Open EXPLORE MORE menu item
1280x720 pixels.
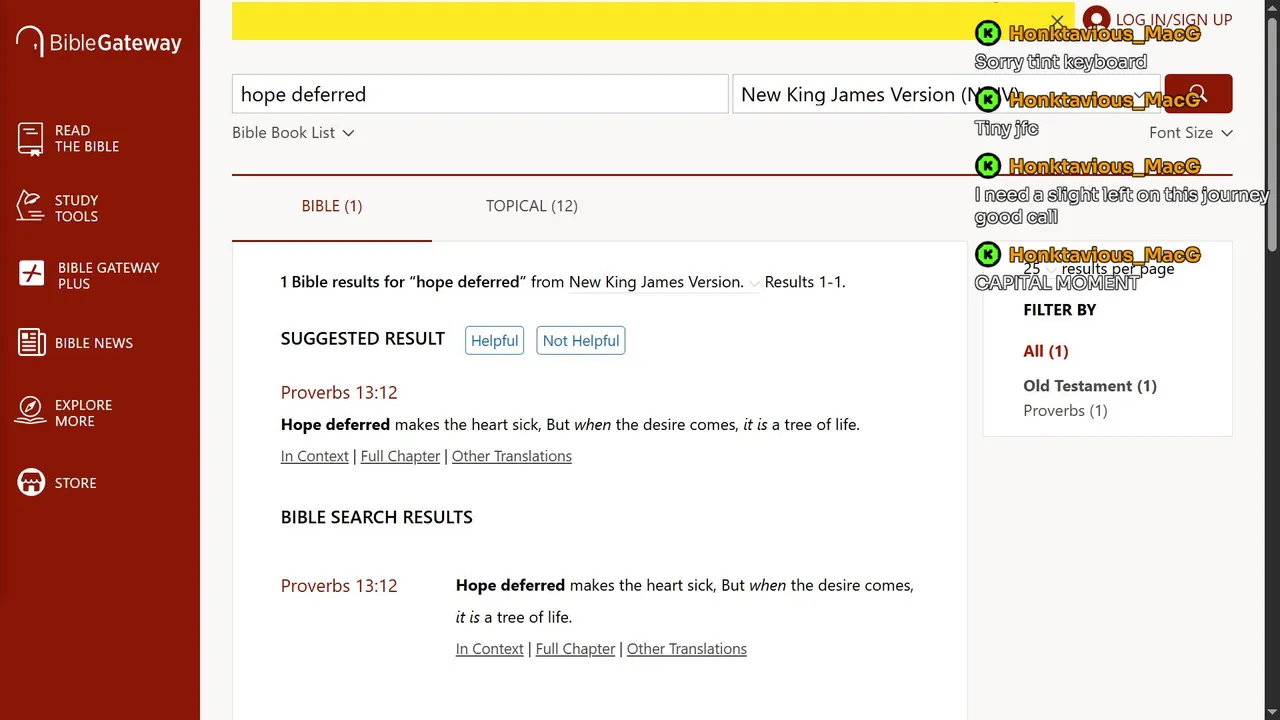tap(84, 413)
